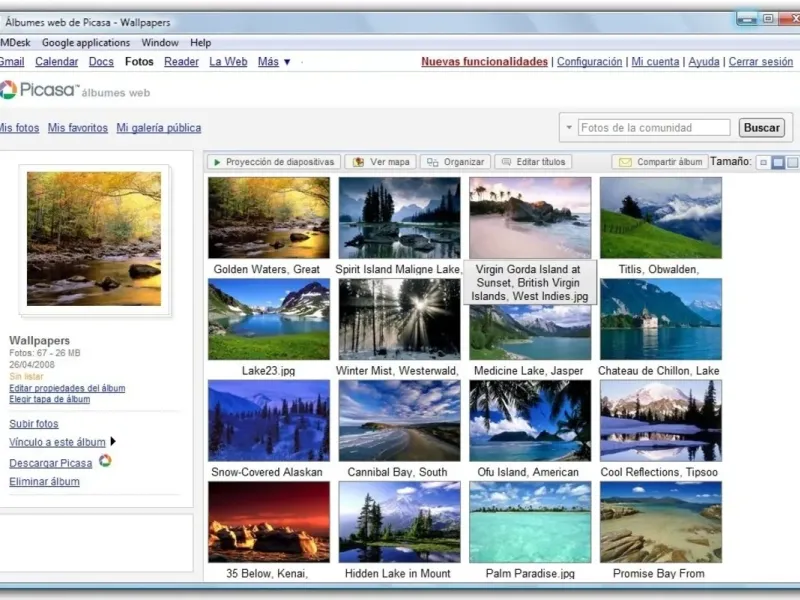800x600 pixels.
Task: Open Ofu Island, American thumbnail
Action: tap(530, 420)
